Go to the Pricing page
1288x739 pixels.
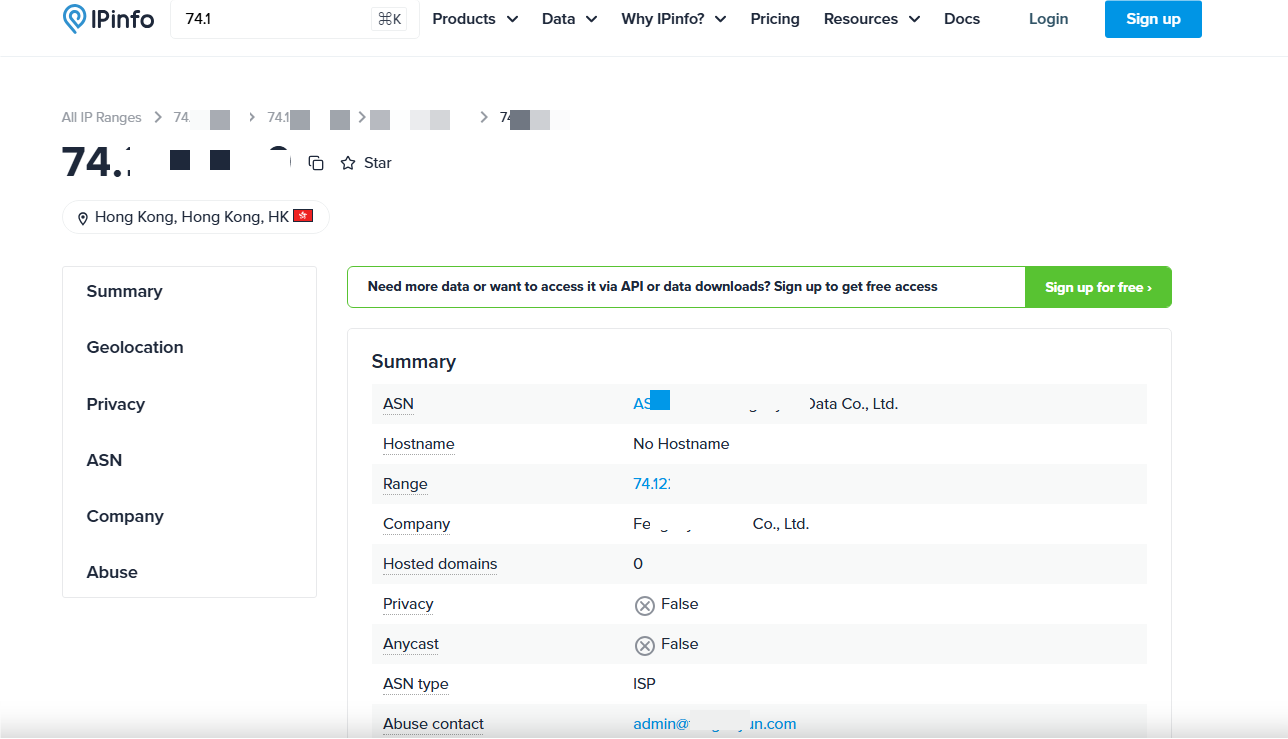(x=775, y=19)
